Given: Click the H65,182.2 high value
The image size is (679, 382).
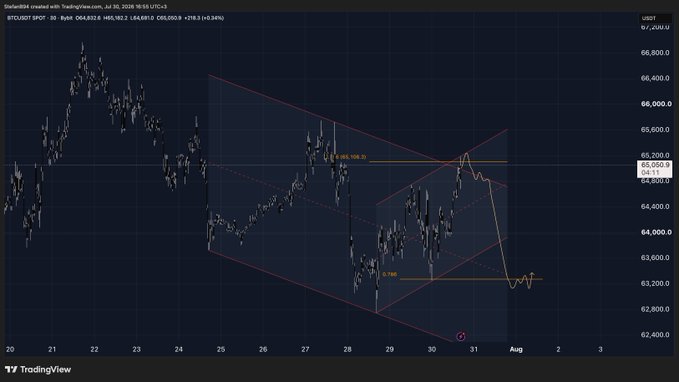Looking at the screenshot, I should click(115, 18).
